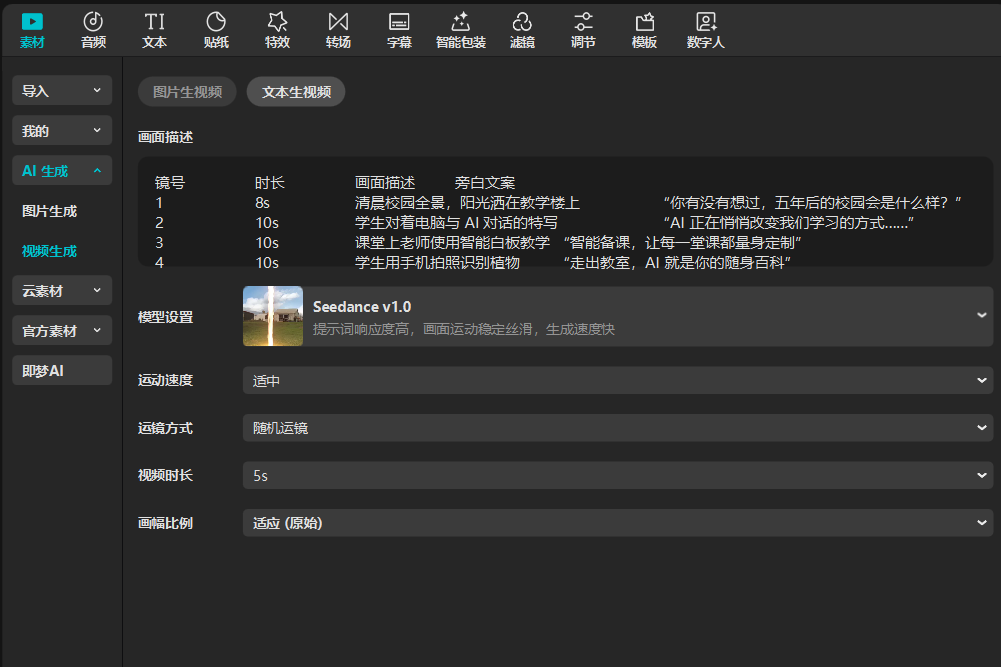Screen dimensions: 1001x667
Task: Open the 运动速度 dropdown showing 适中
Action: (x=617, y=380)
